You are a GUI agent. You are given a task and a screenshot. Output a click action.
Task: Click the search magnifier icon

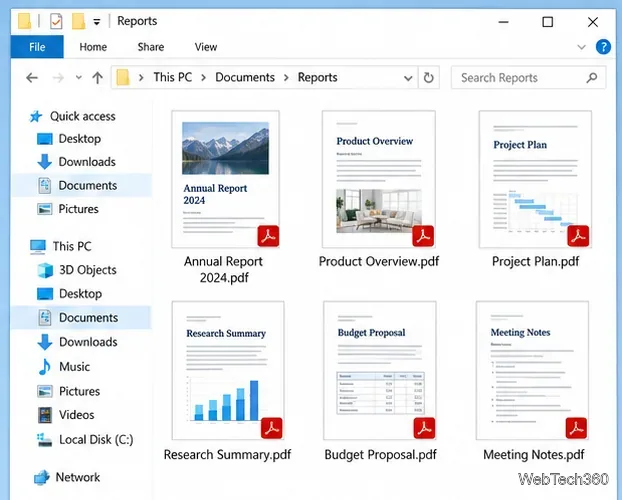tap(592, 77)
